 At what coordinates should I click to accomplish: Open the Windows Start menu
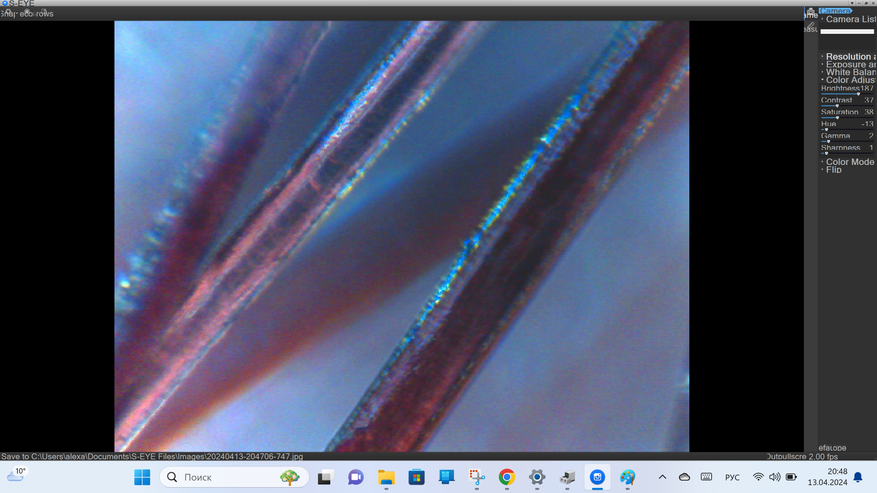[x=142, y=477]
